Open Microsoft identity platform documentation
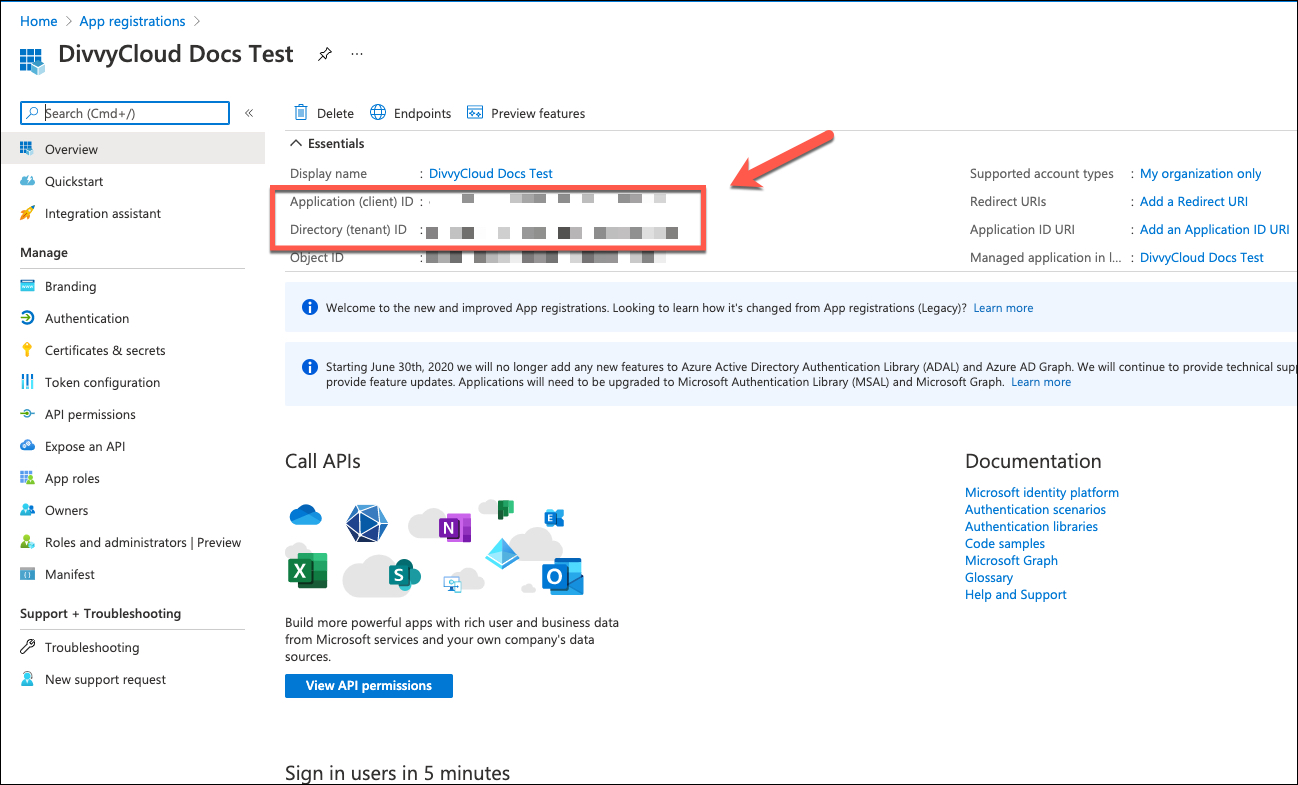 point(1042,492)
